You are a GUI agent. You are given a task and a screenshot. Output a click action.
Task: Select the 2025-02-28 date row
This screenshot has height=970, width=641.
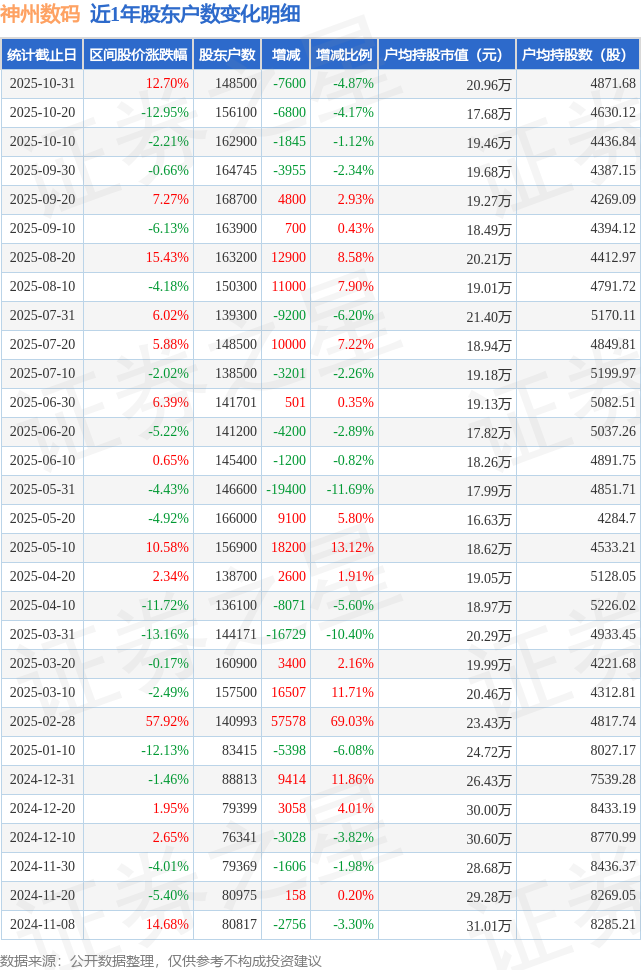pos(42,722)
